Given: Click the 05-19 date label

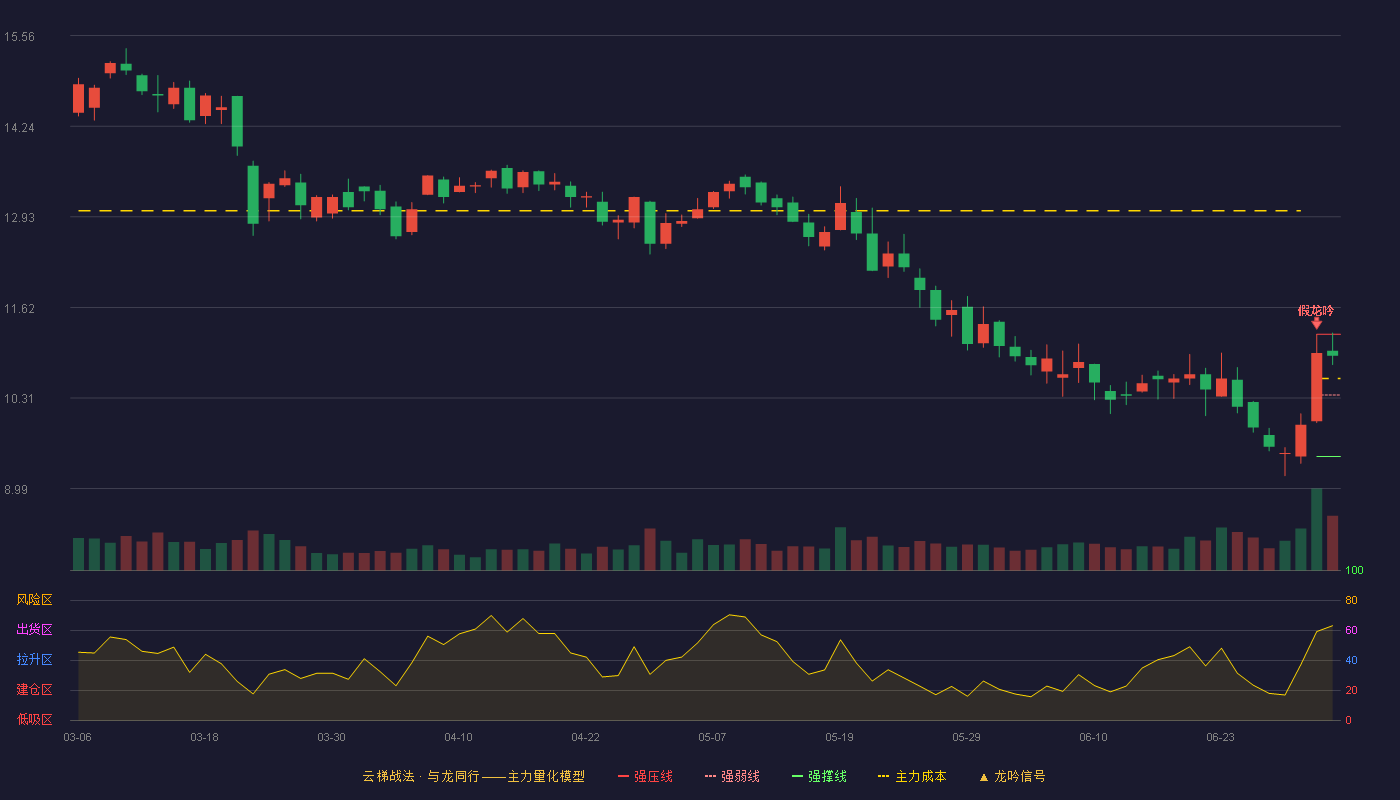Looking at the screenshot, I should (839, 737).
